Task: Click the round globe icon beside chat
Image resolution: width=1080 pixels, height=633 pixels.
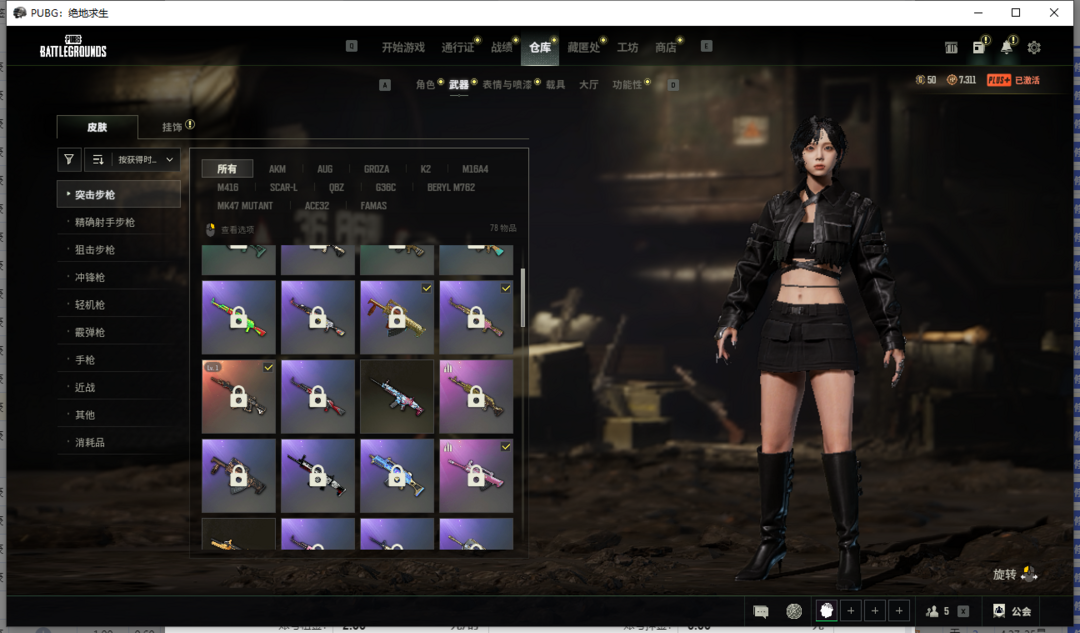Action: coord(794,611)
